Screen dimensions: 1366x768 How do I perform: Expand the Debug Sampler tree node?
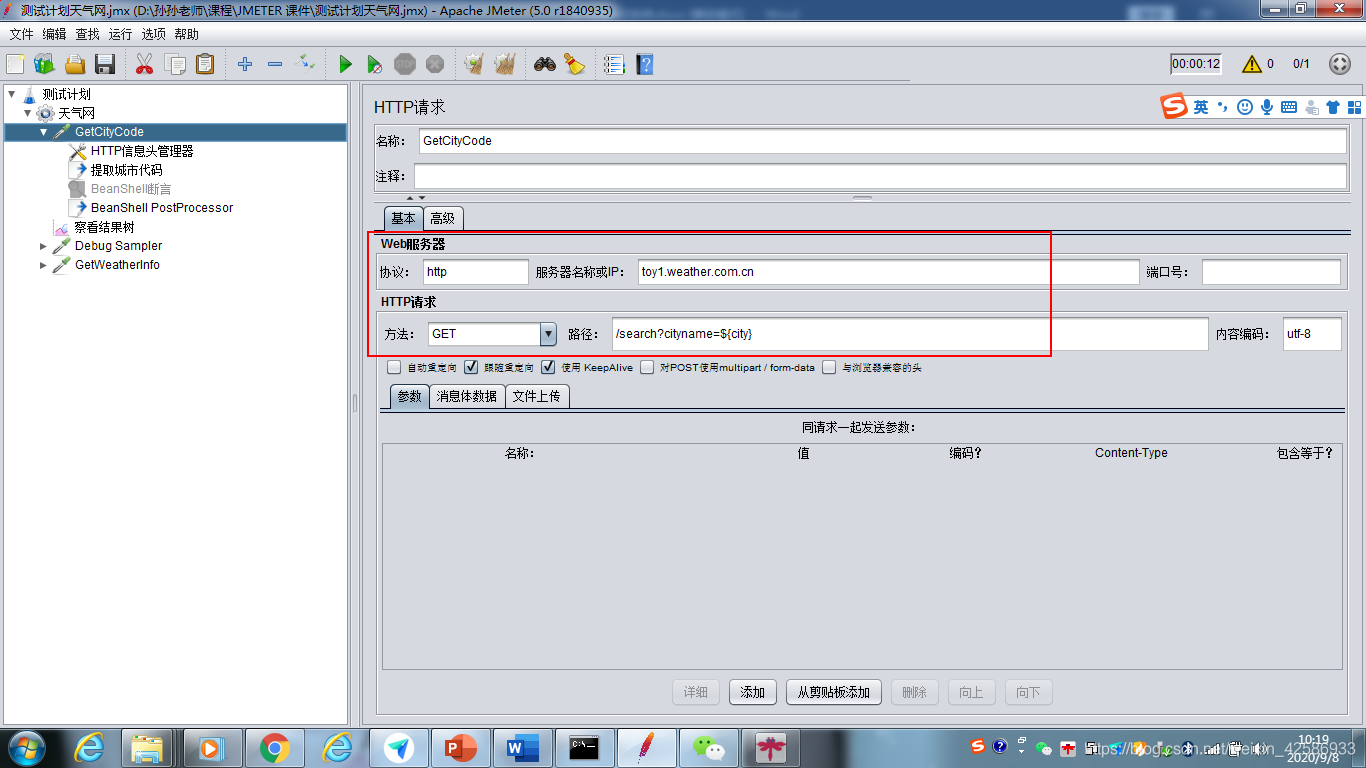pyautogui.click(x=44, y=246)
